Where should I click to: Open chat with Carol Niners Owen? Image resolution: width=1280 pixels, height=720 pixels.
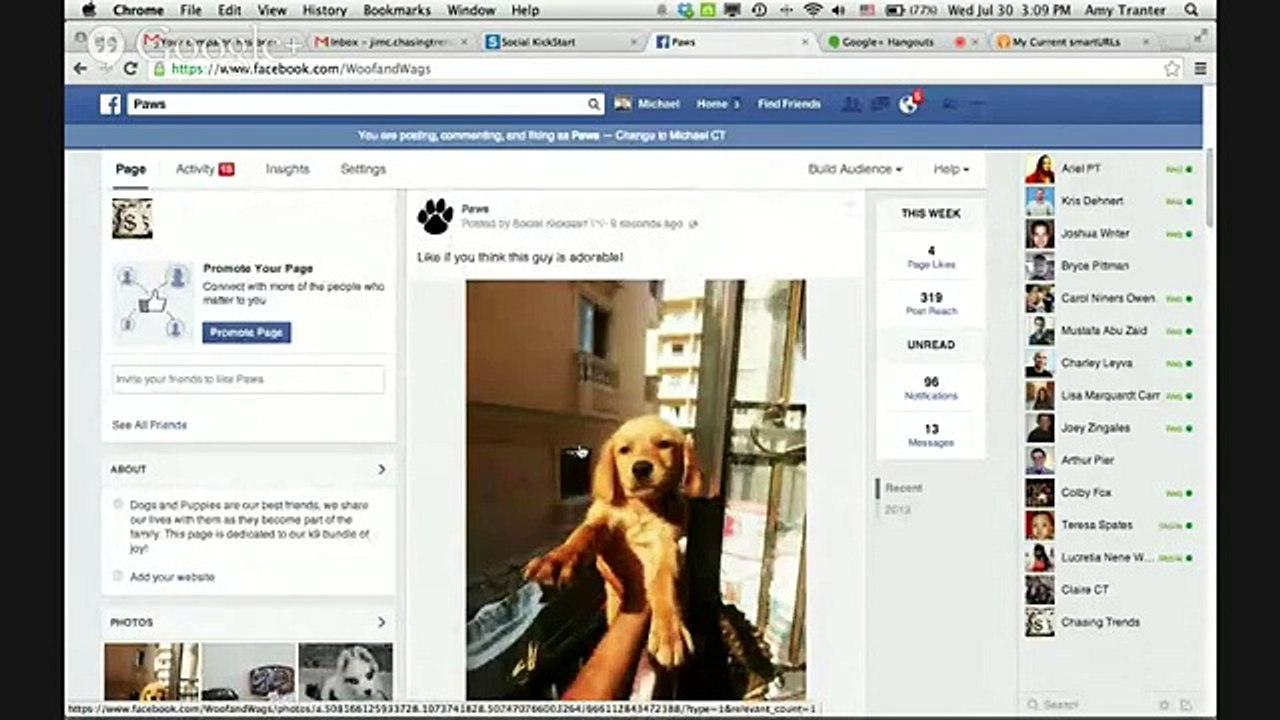[1110, 298]
